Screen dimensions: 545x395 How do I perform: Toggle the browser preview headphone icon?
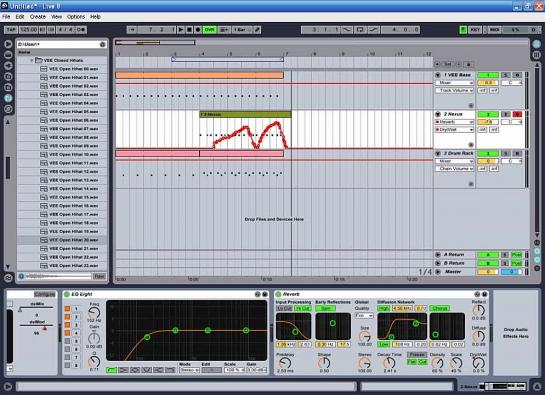[21, 276]
